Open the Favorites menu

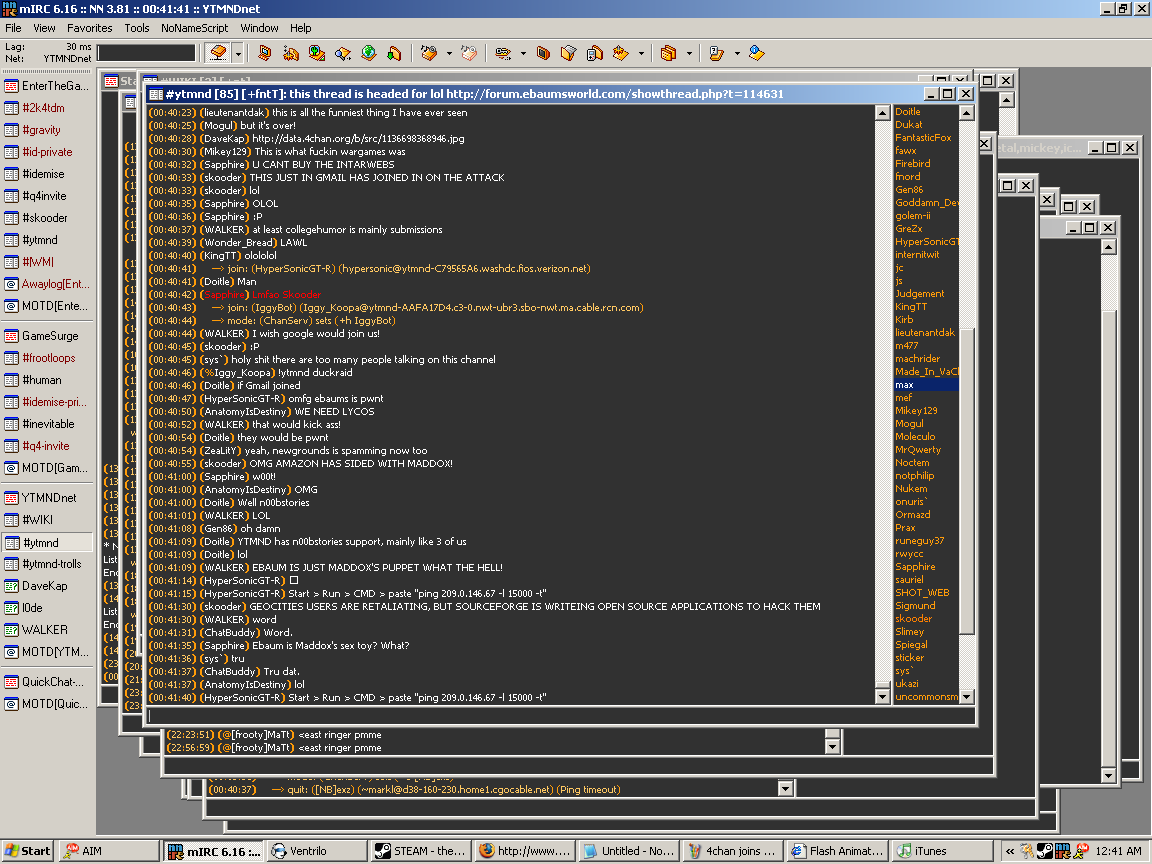(89, 28)
